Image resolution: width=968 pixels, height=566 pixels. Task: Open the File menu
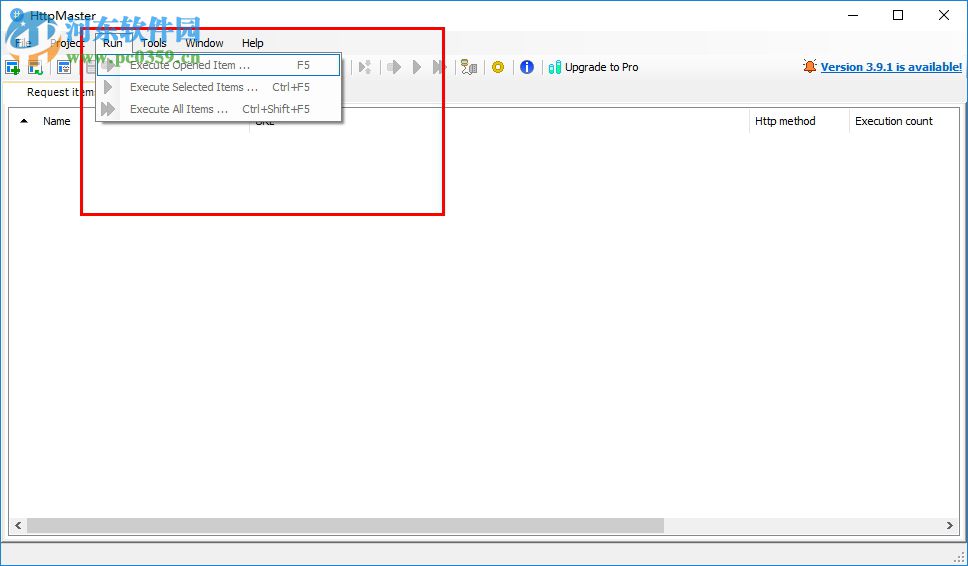click(x=23, y=43)
